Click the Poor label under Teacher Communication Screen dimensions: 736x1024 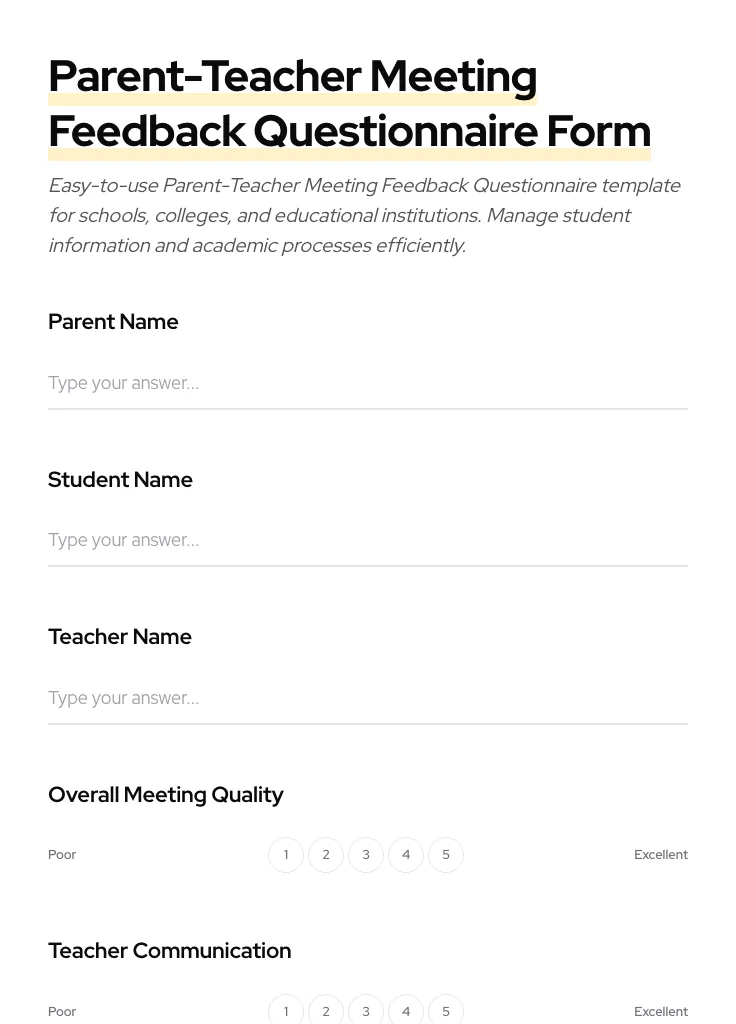[62, 1011]
